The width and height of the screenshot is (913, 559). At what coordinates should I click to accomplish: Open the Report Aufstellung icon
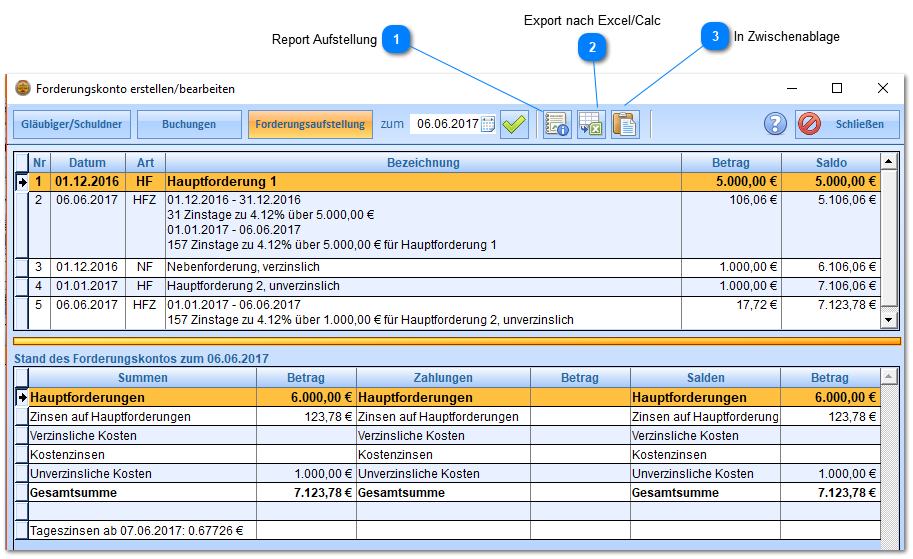[x=557, y=125]
